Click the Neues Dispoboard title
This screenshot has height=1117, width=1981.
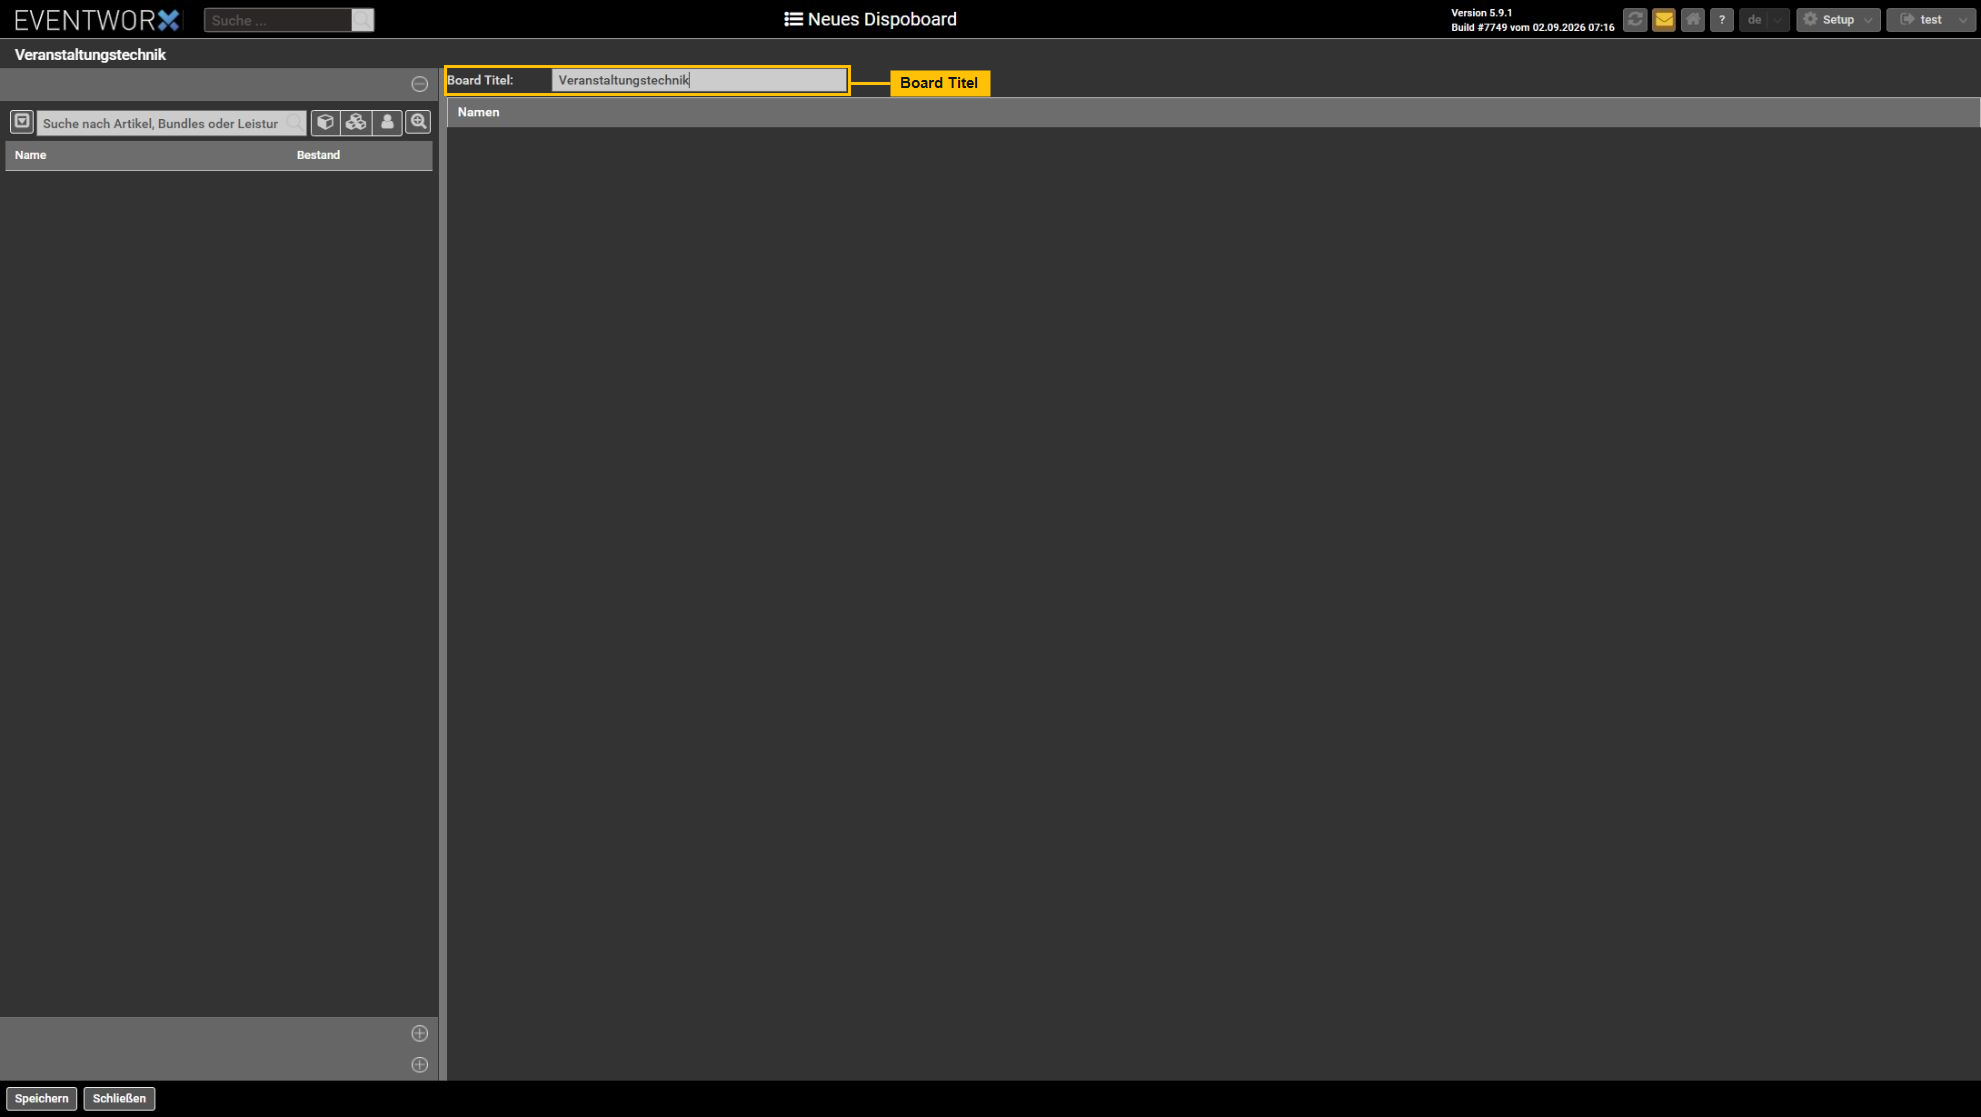click(x=870, y=19)
